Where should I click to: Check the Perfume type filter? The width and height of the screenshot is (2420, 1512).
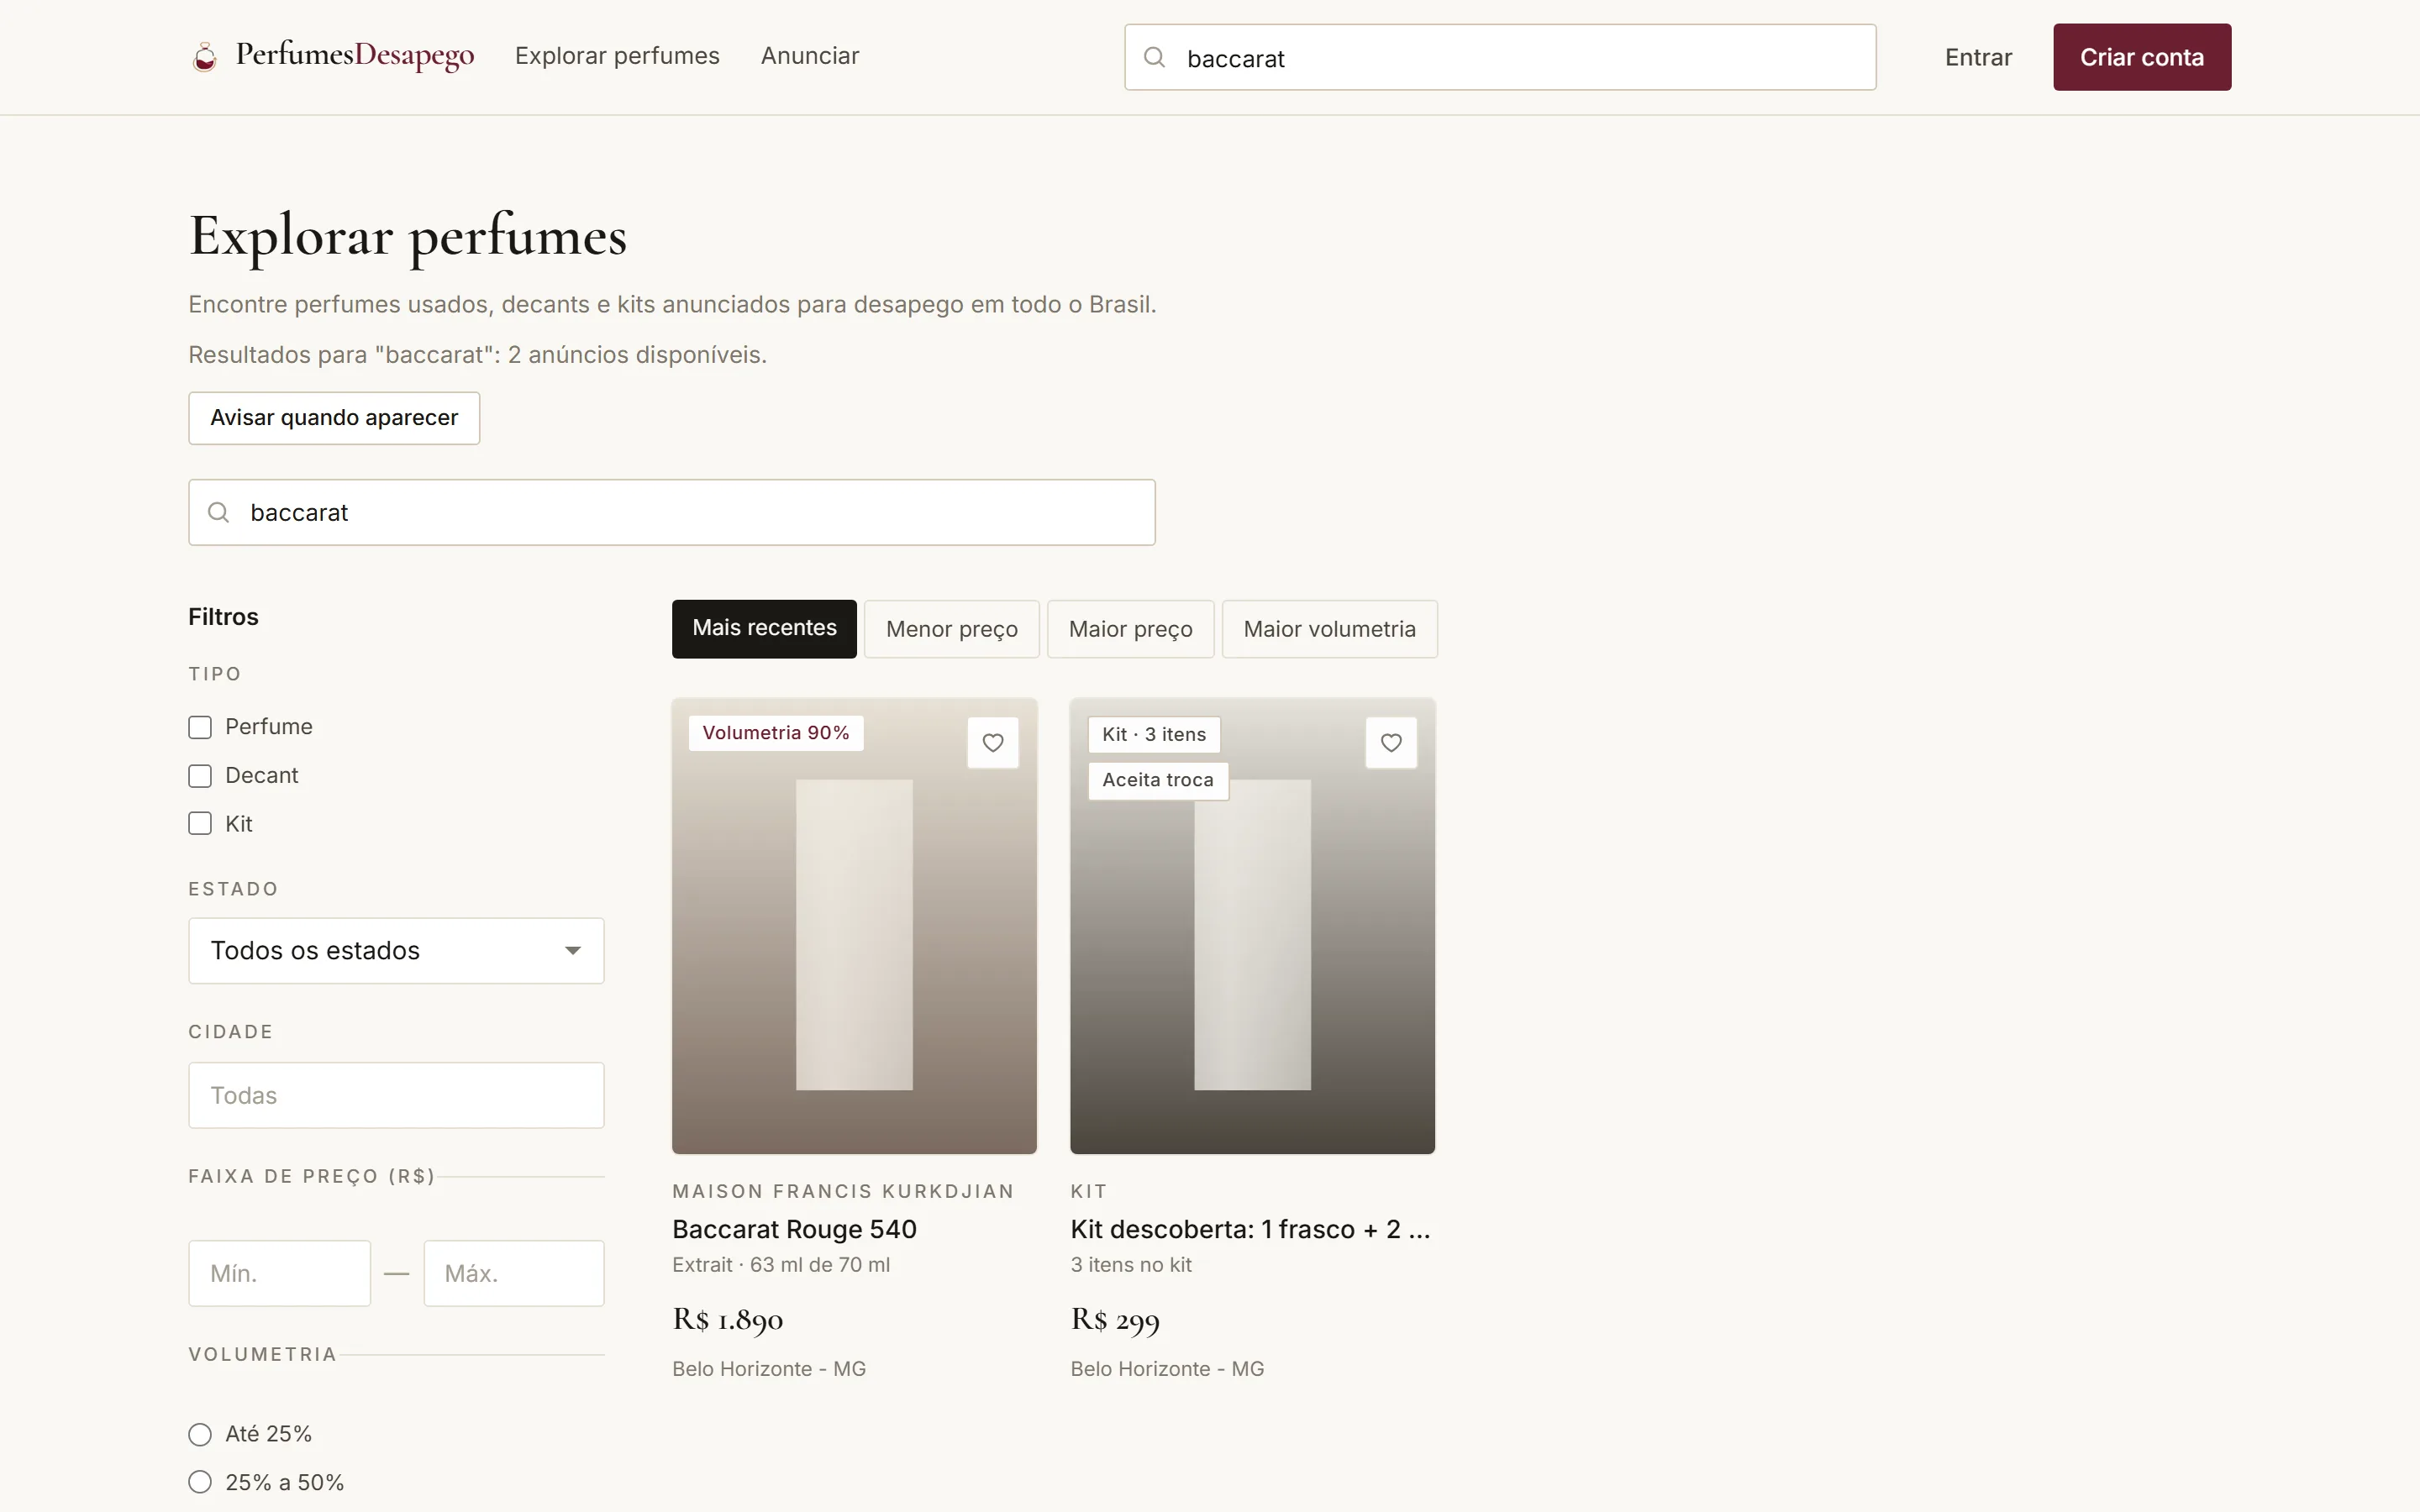(x=200, y=727)
